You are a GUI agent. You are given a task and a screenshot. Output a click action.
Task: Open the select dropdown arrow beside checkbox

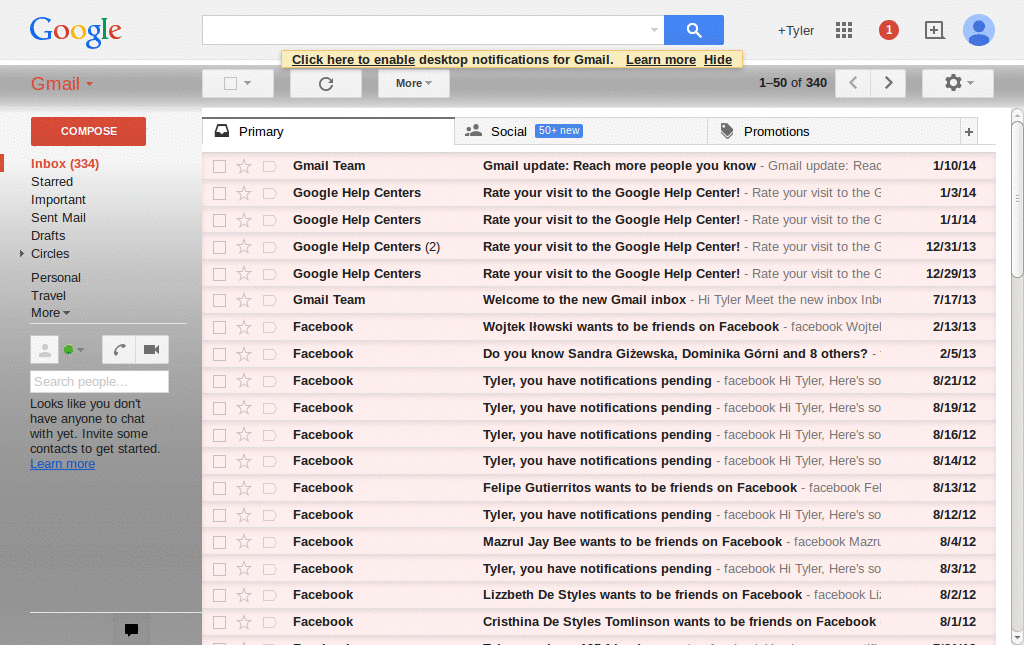(x=248, y=83)
